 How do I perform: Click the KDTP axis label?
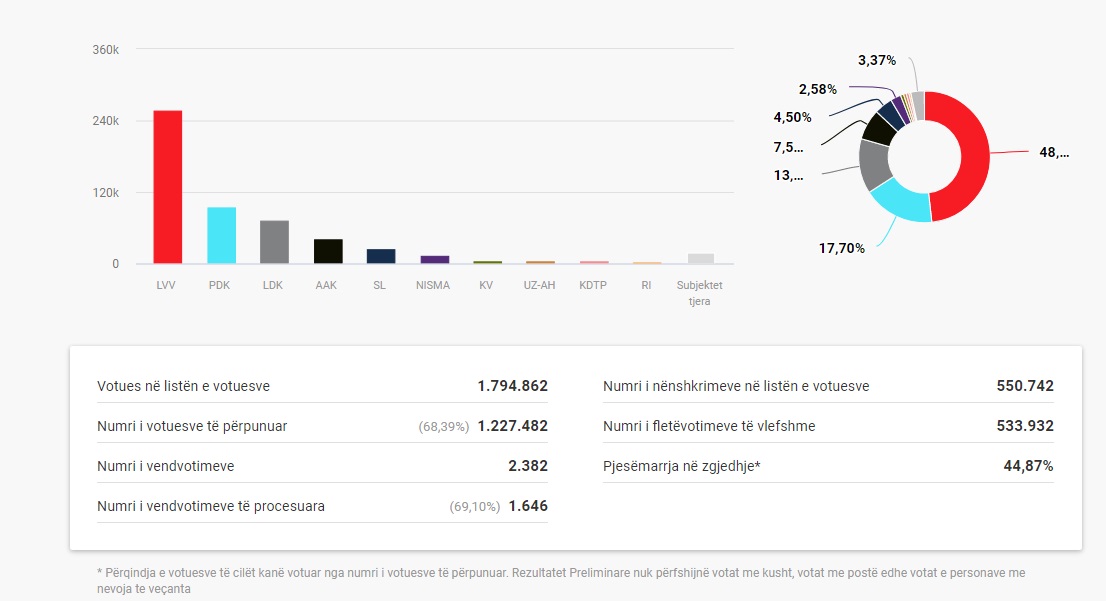(593, 285)
